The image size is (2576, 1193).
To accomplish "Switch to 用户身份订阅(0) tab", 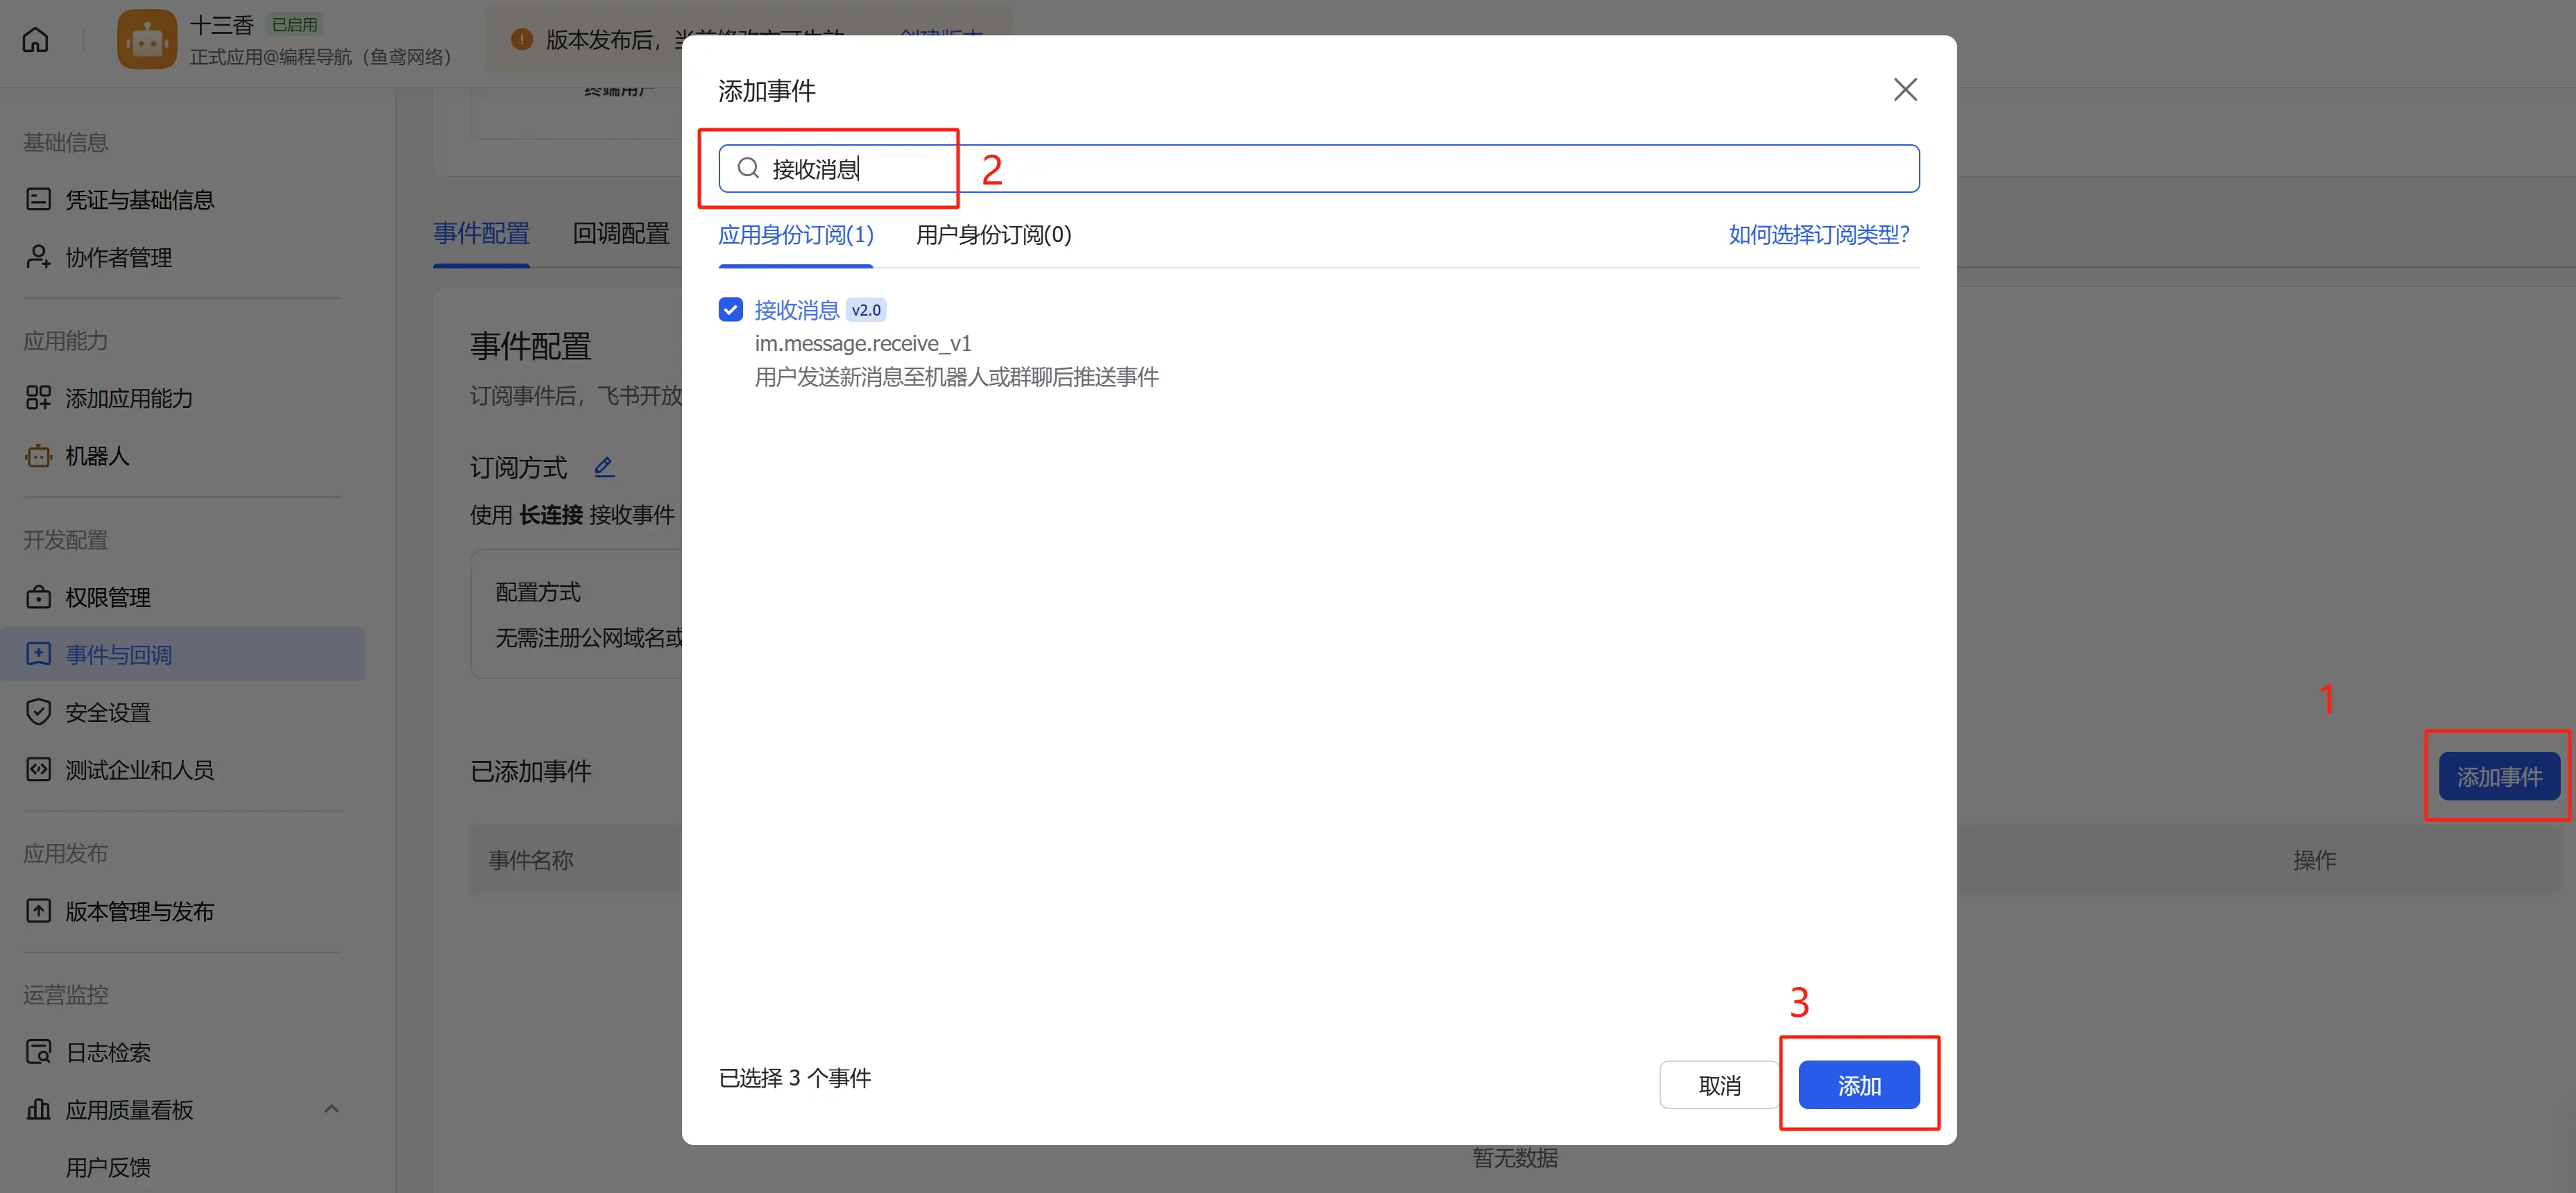I will (x=993, y=235).
